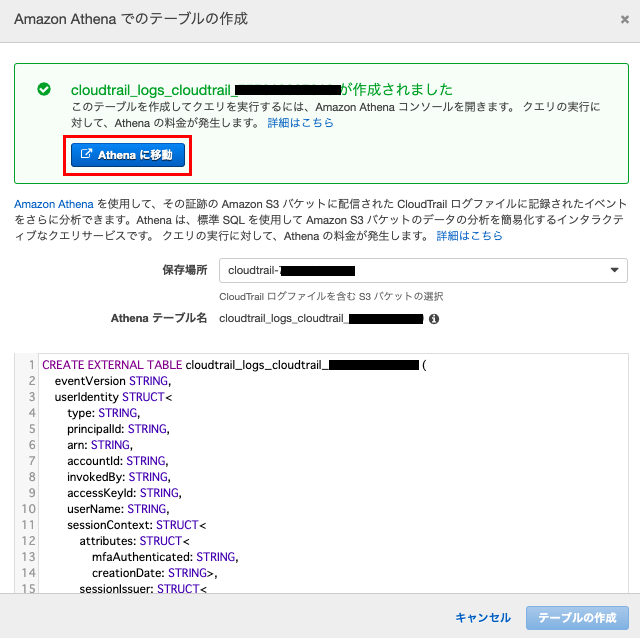The height and width of the screenshot is (638, 640).
Task: Close the Athena table creation dialog
Action: click(x=624, y=19)
